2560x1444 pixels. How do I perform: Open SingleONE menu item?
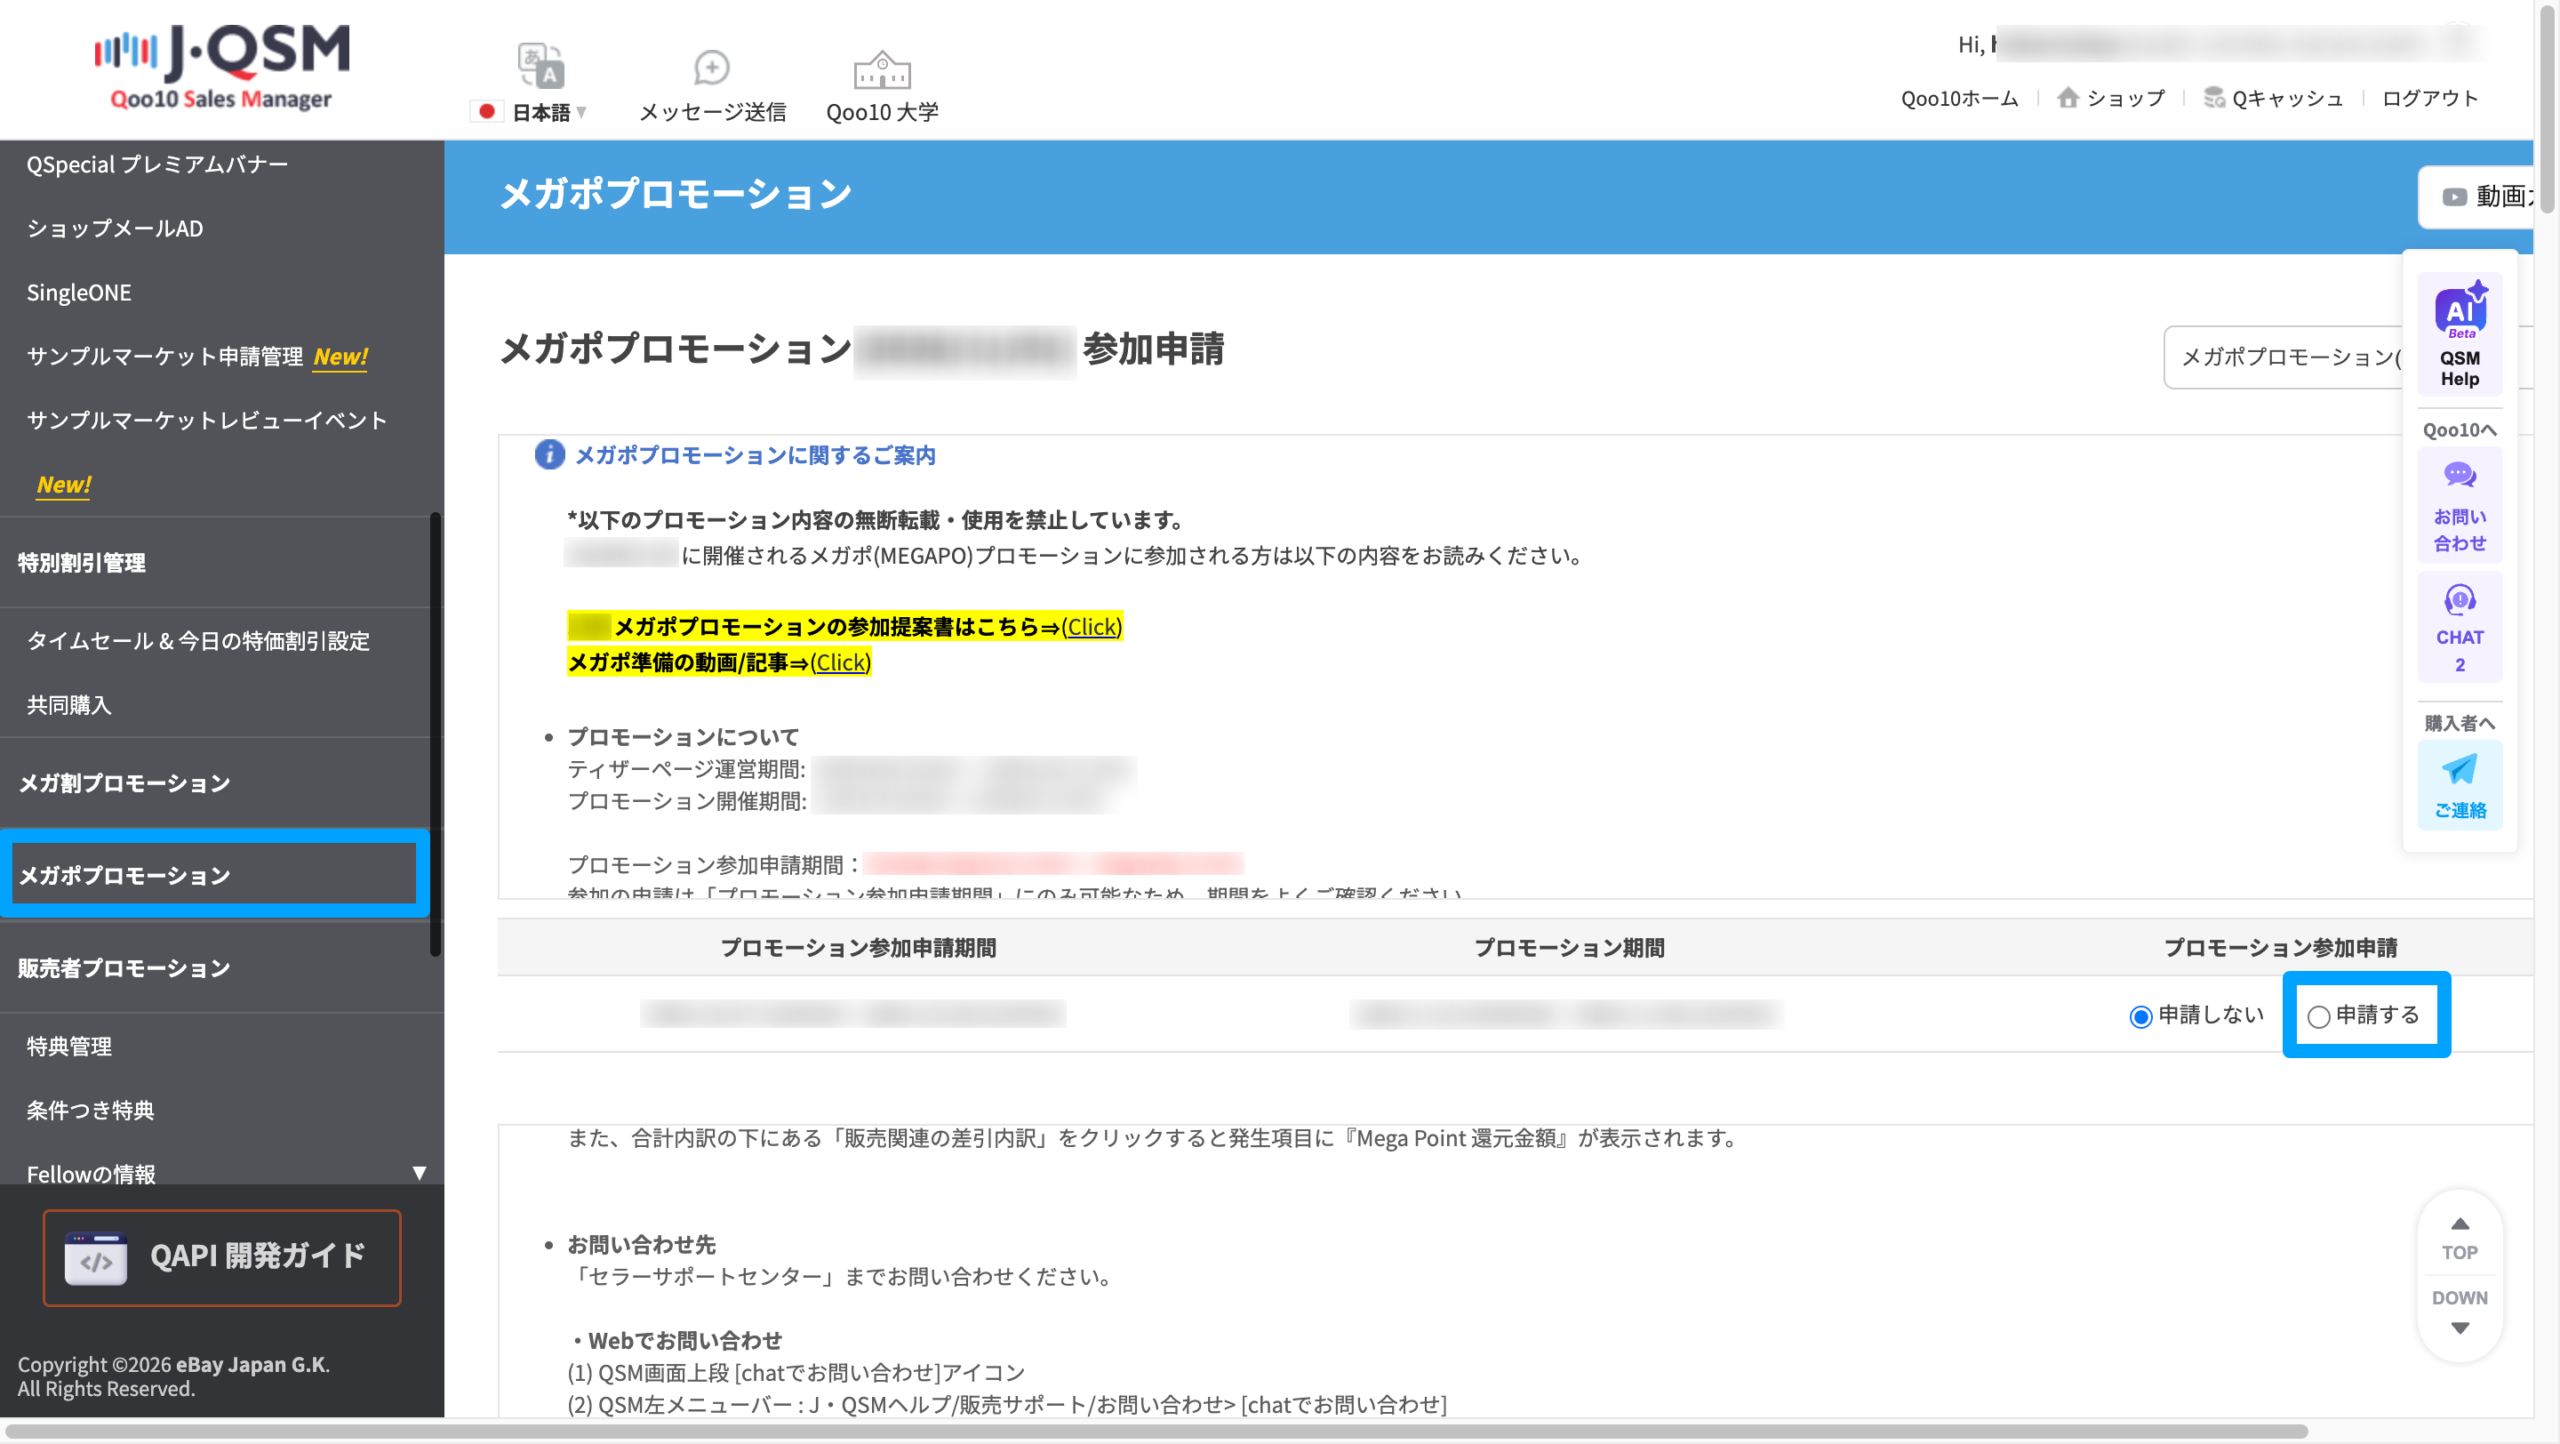click(79, 293)
